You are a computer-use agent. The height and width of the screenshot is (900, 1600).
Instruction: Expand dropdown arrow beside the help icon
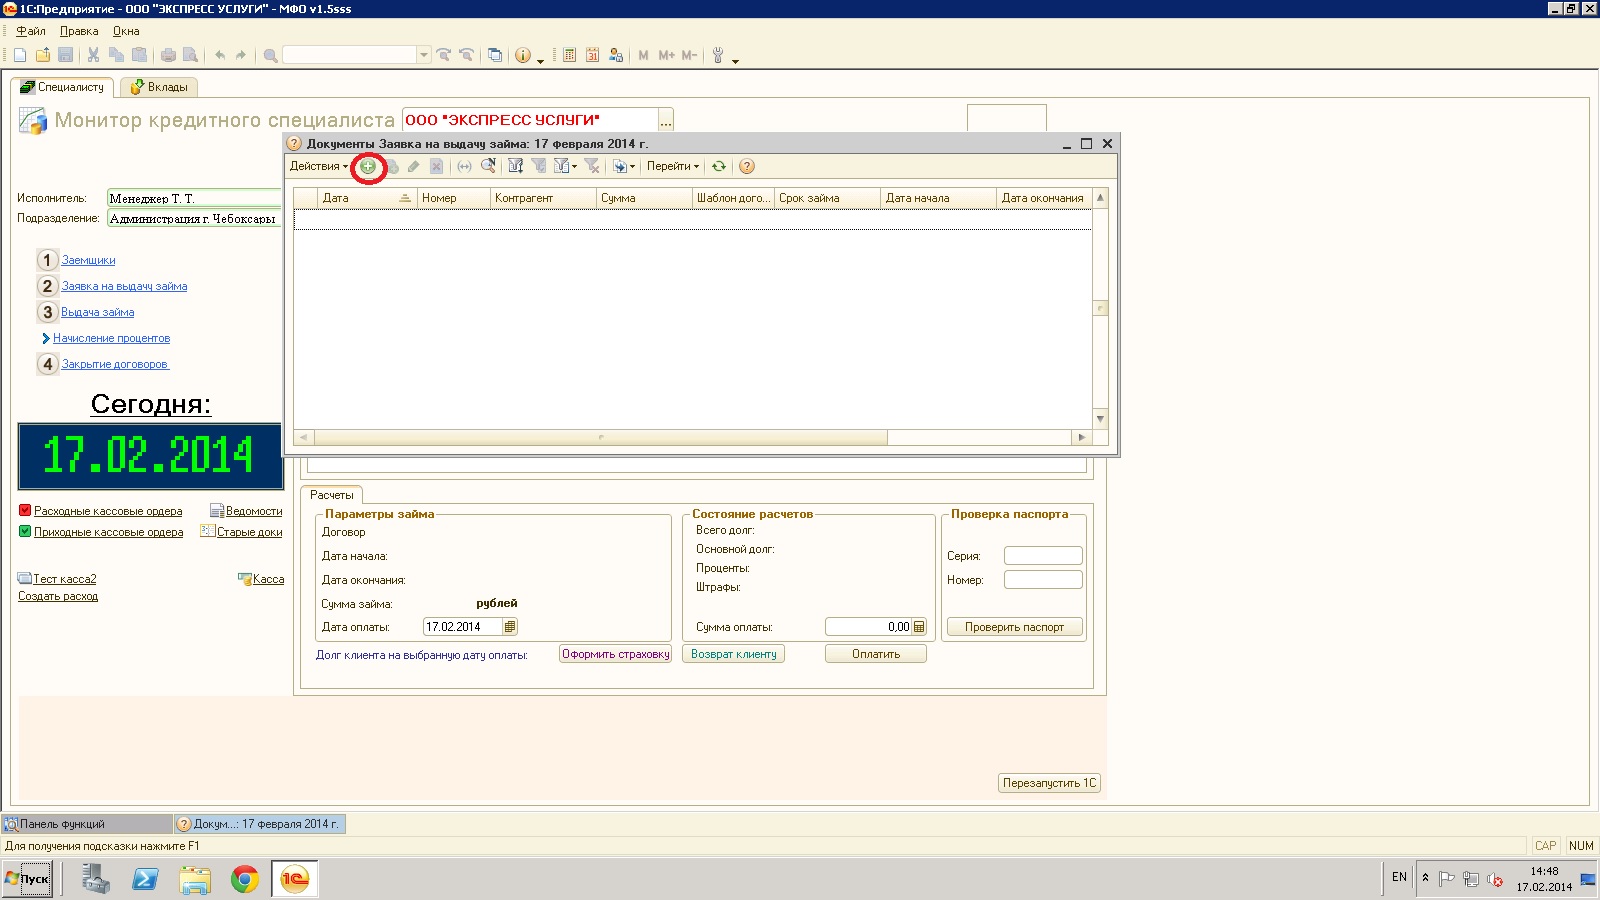[541, 60]
